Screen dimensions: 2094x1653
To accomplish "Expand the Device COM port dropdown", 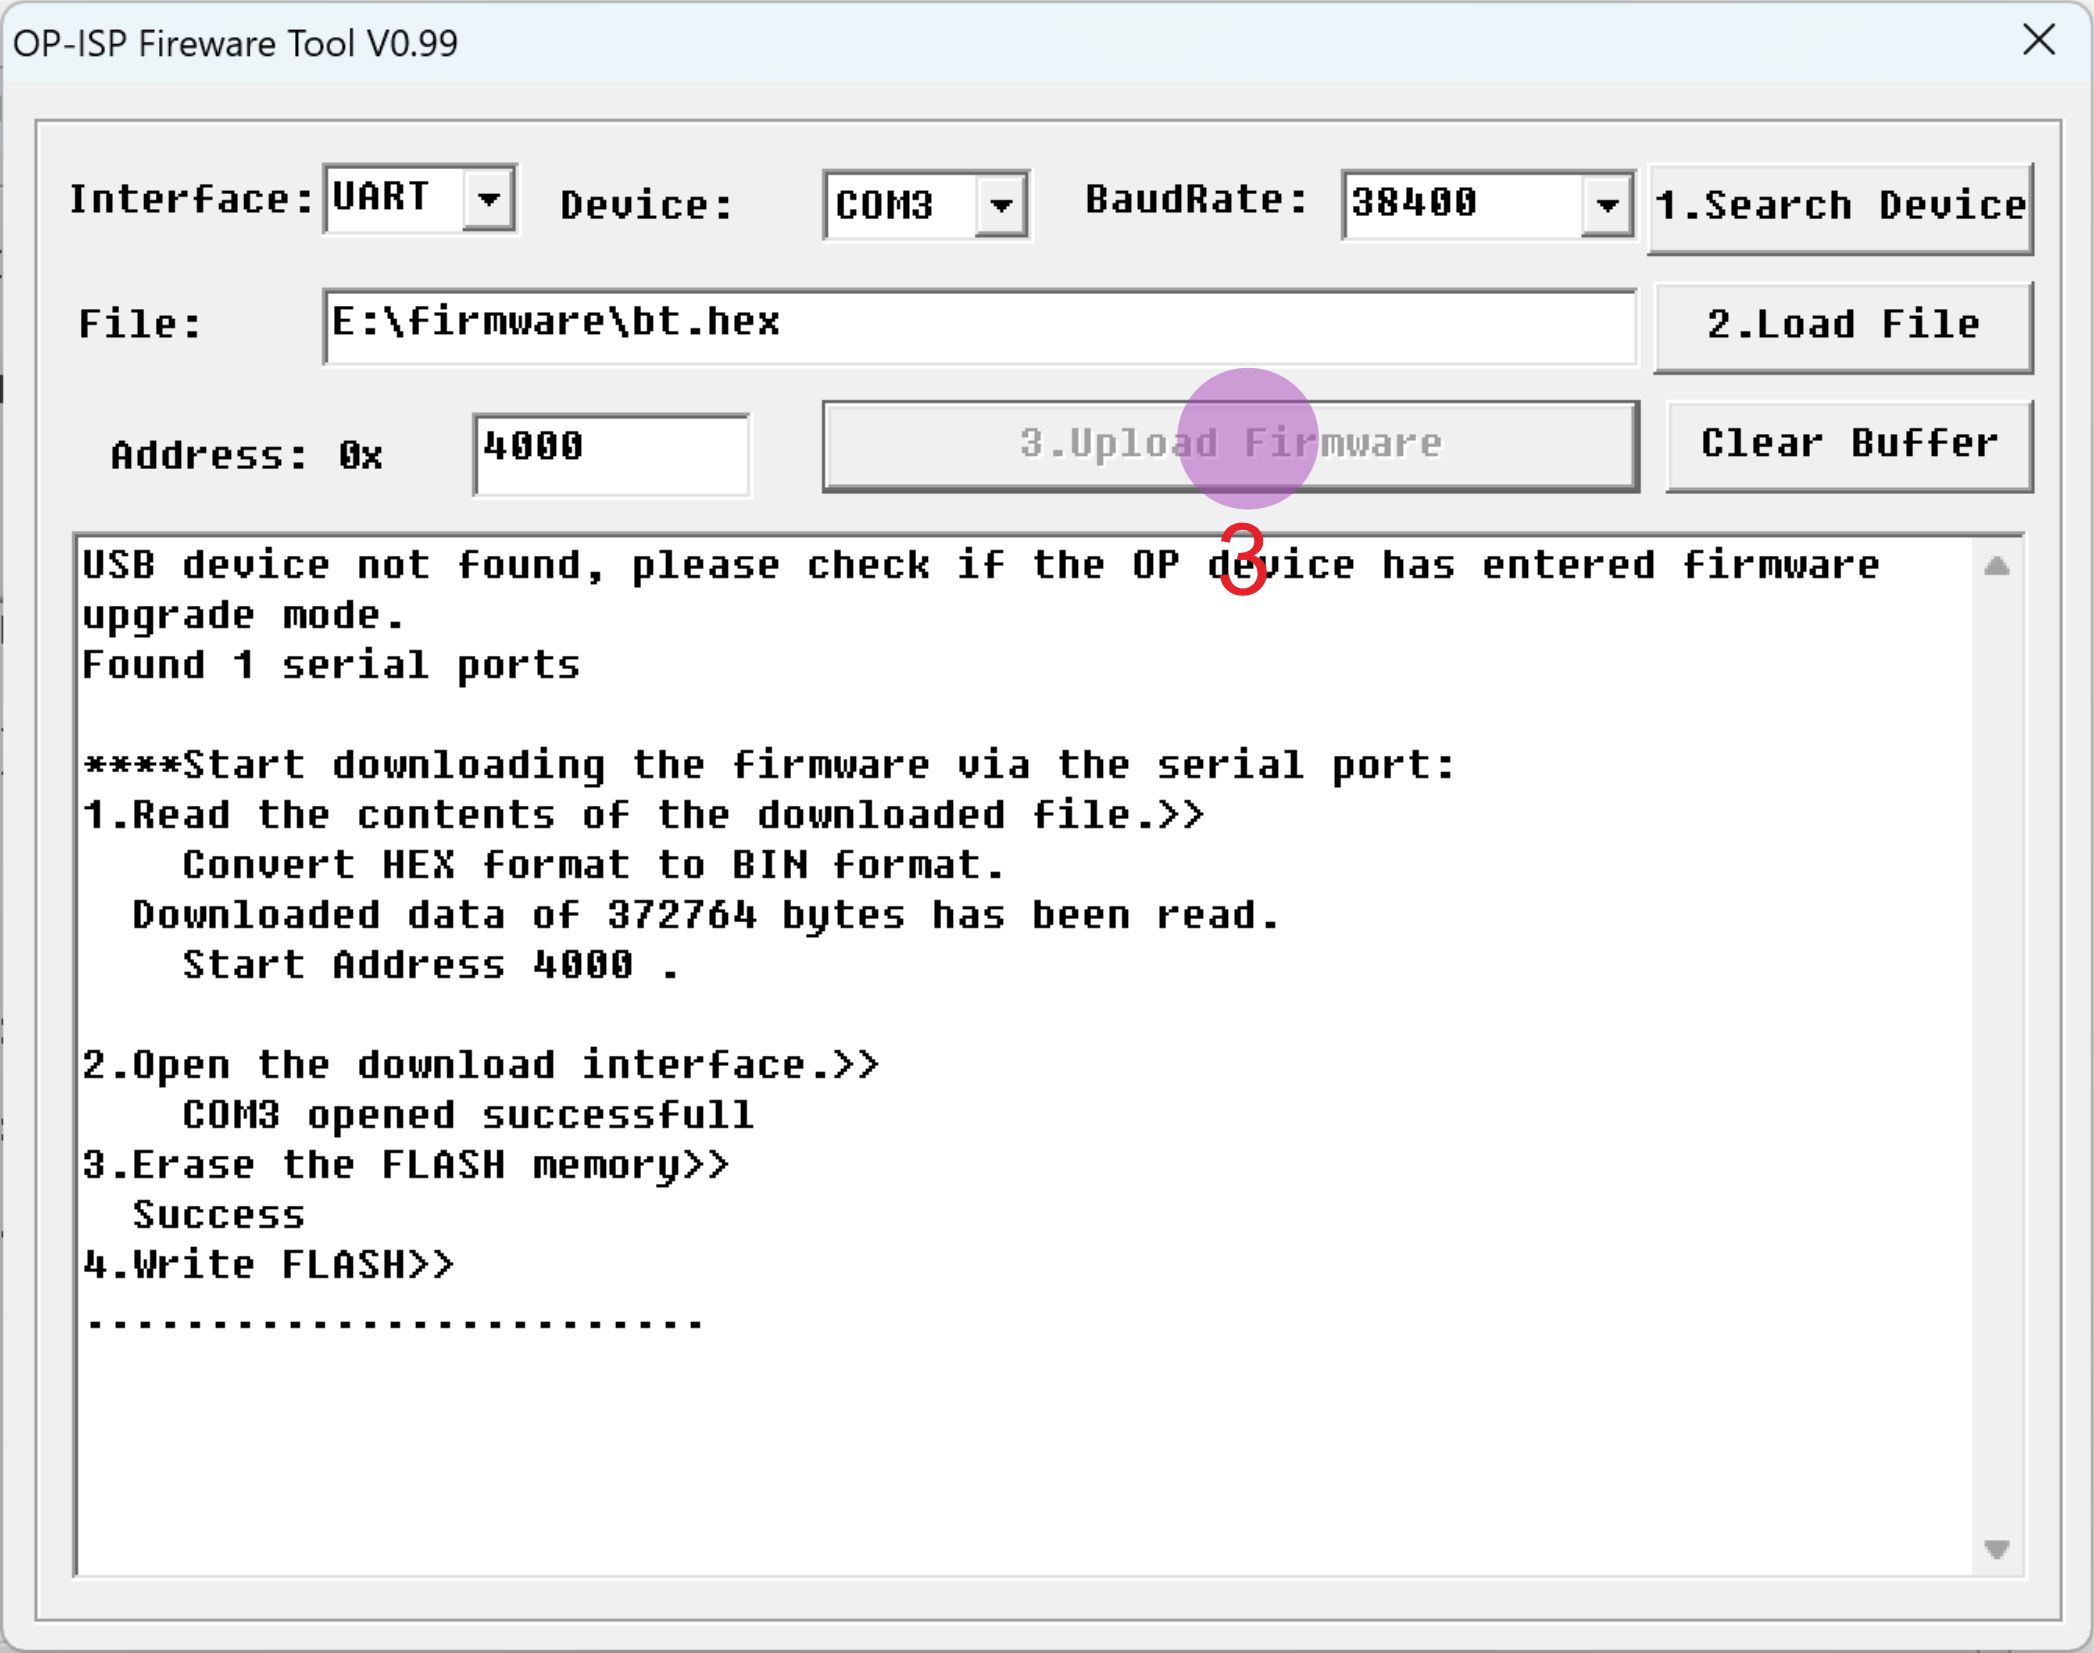I will coord(1002,205).
